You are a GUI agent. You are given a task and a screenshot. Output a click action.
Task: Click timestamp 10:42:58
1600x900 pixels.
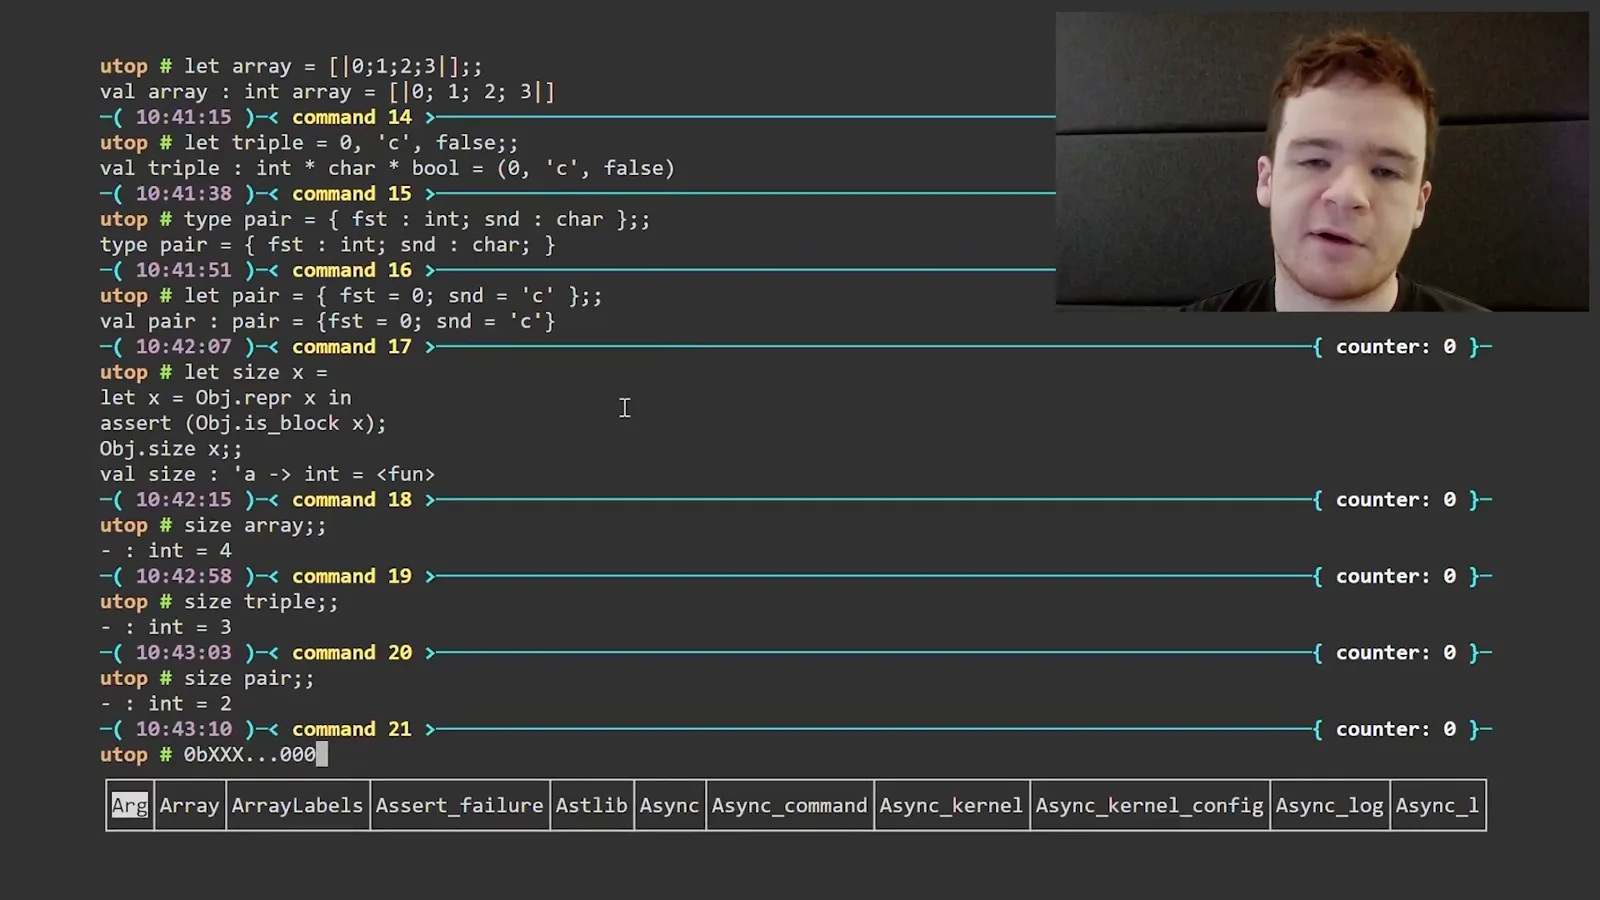[183, 576]
